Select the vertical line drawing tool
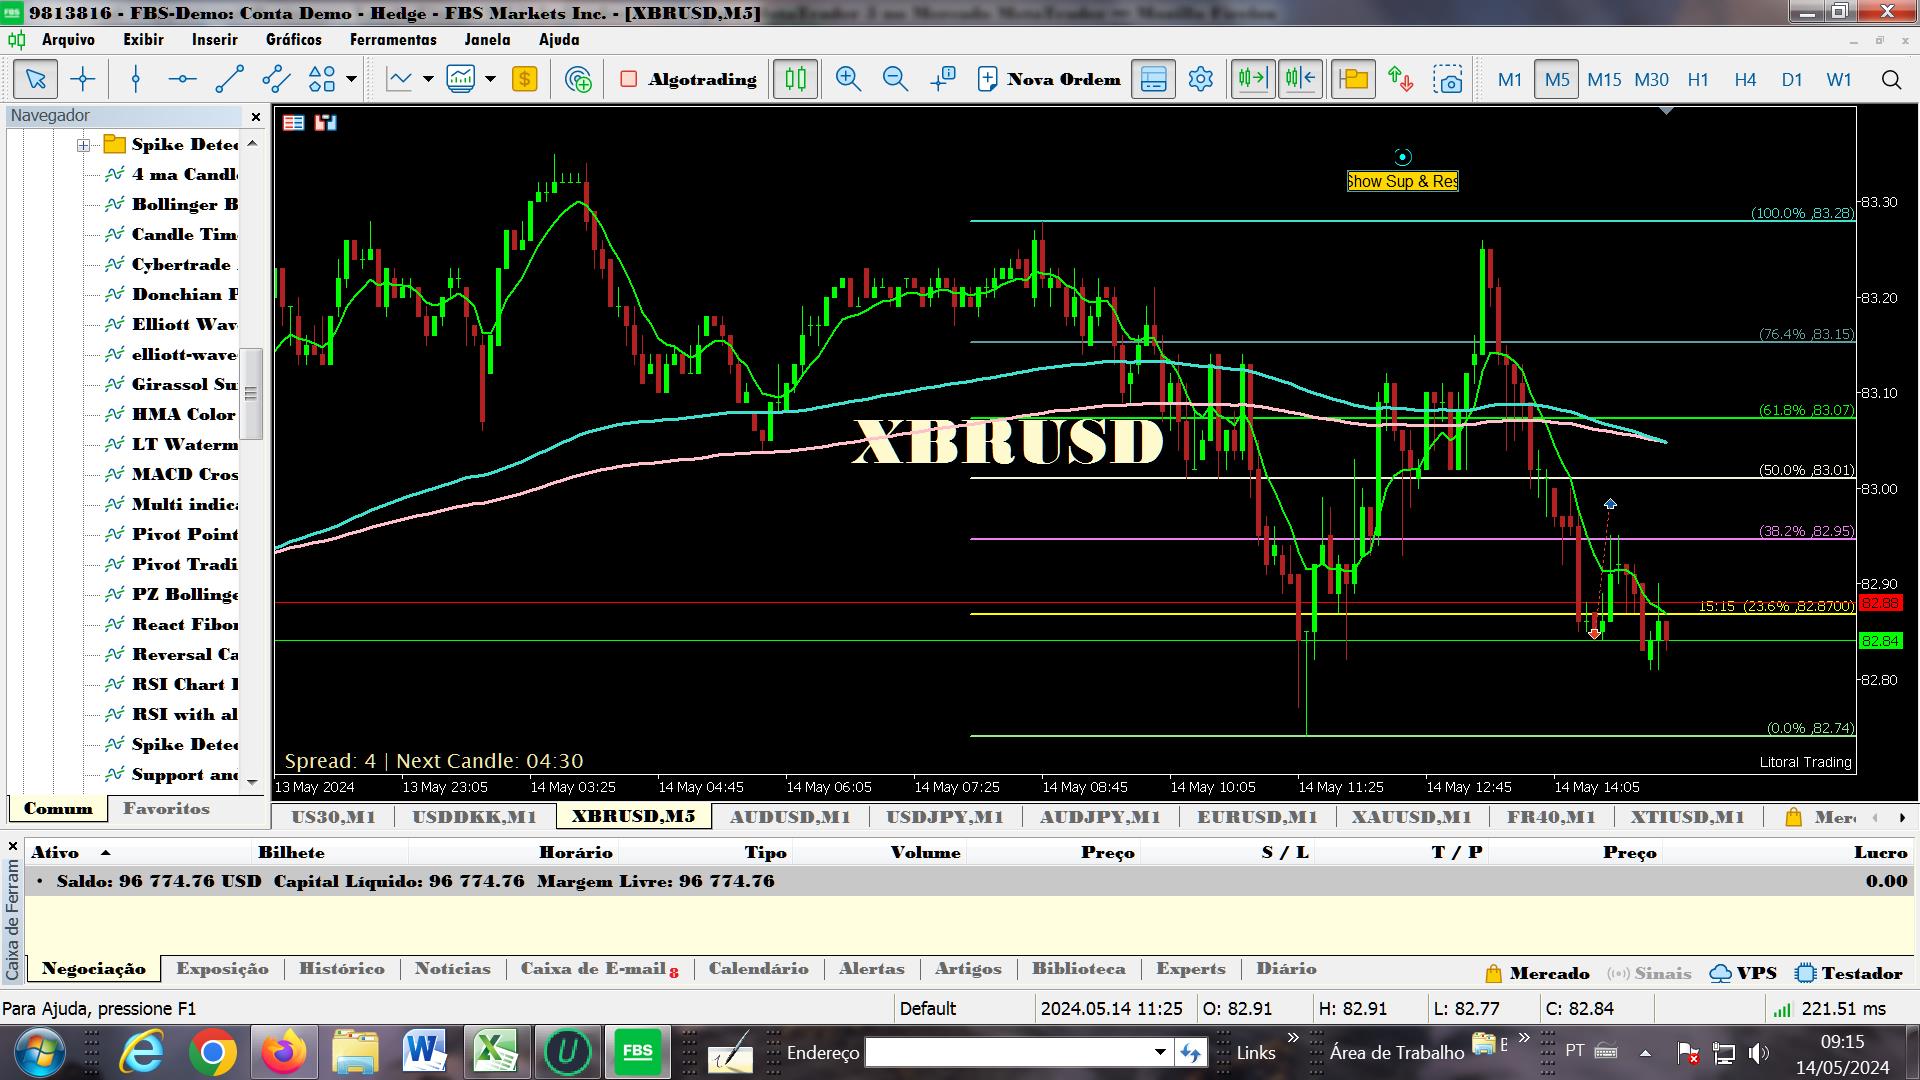 click(136, 79)
